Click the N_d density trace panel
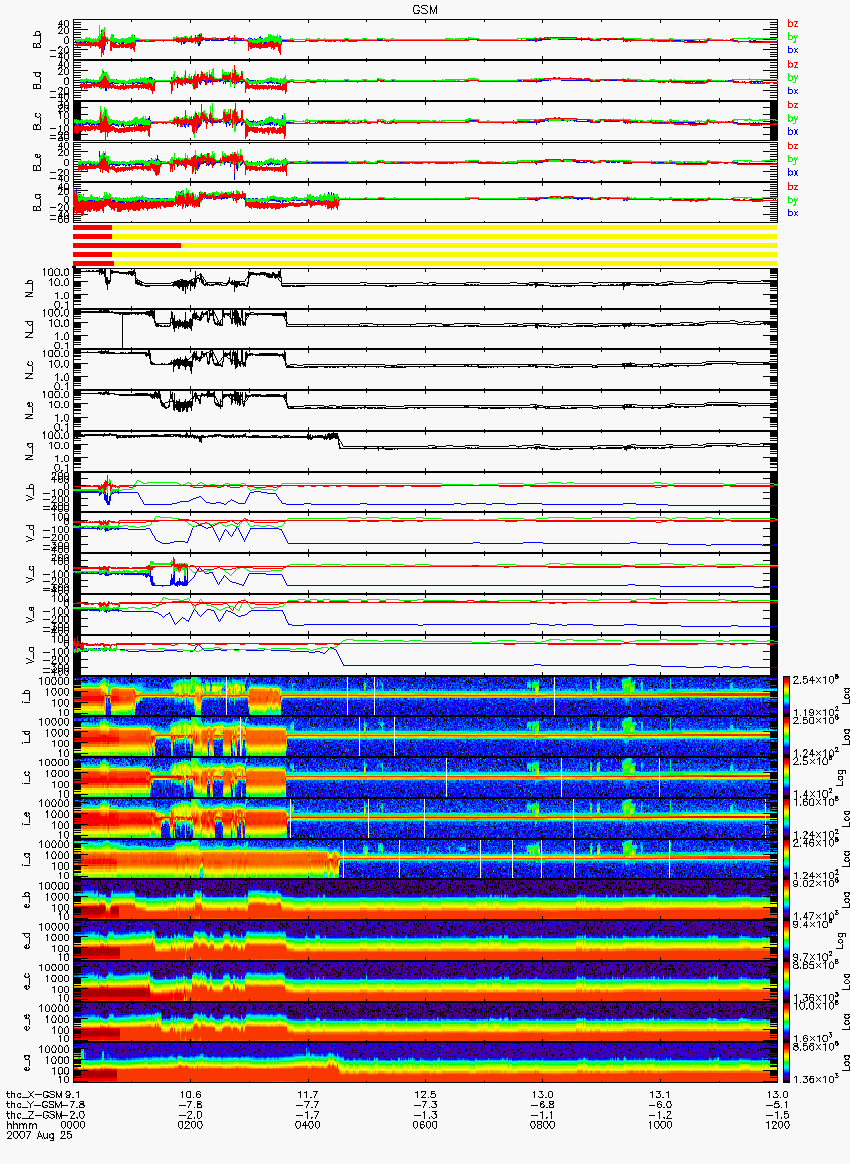The height and width of the screenshot is (1164, 850). [x=425, y=328]
